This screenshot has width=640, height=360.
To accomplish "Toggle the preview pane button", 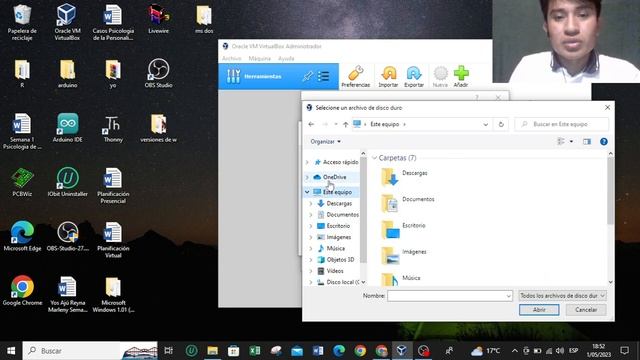I will pyautogui.click(x=587, y=142).
